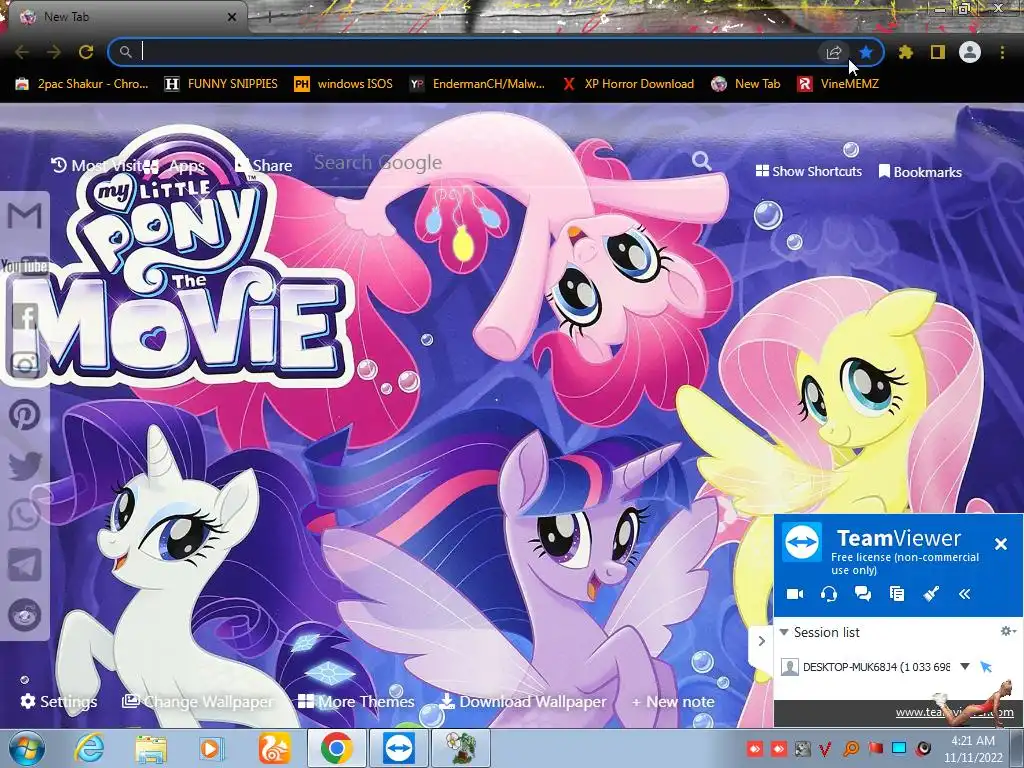Open TeamViewer chat bubbles
The height and width of the screenshot is (768, 1024).
coord(863,594)
